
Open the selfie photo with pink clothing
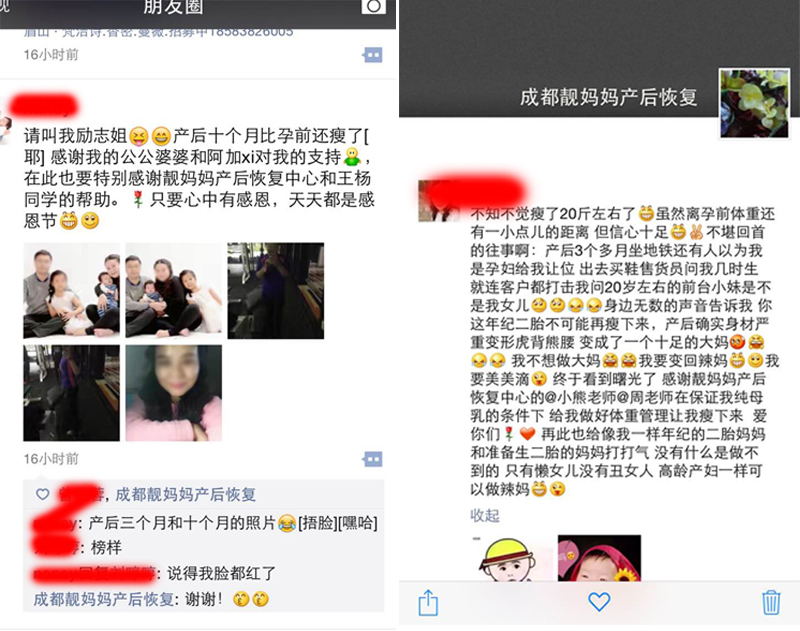(174, 393)
